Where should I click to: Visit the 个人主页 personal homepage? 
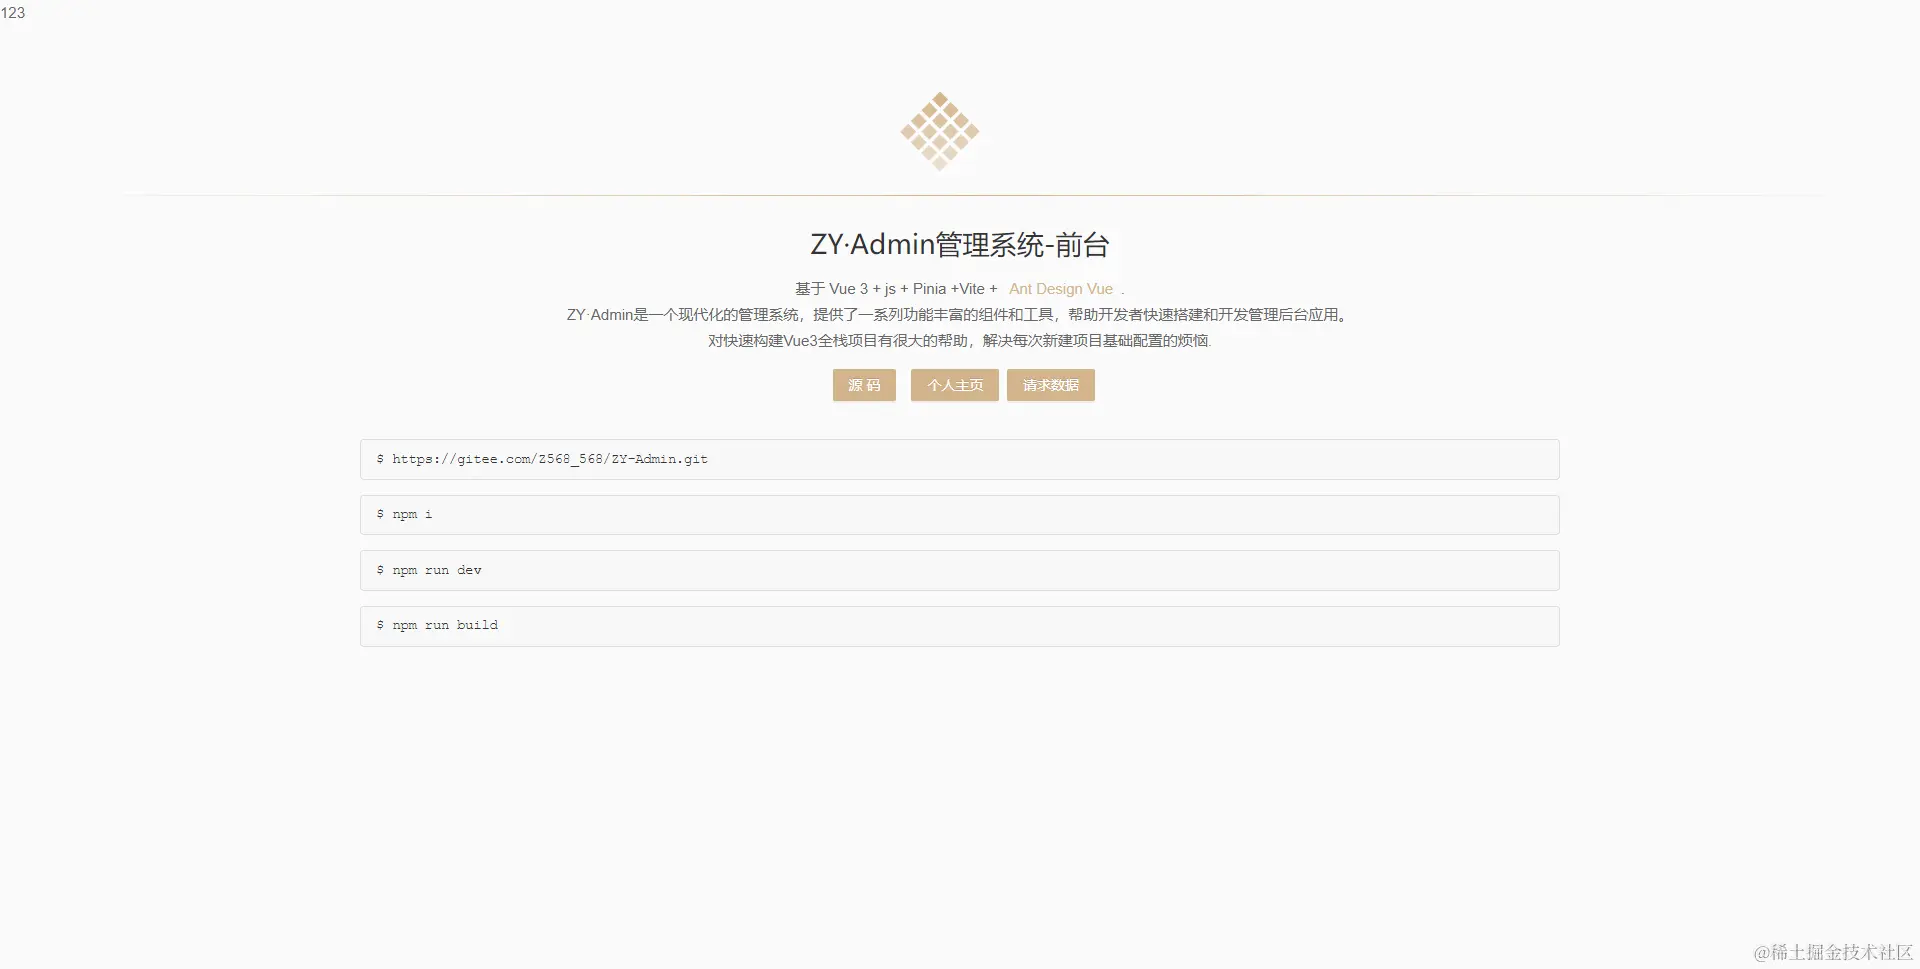[954, 385]
